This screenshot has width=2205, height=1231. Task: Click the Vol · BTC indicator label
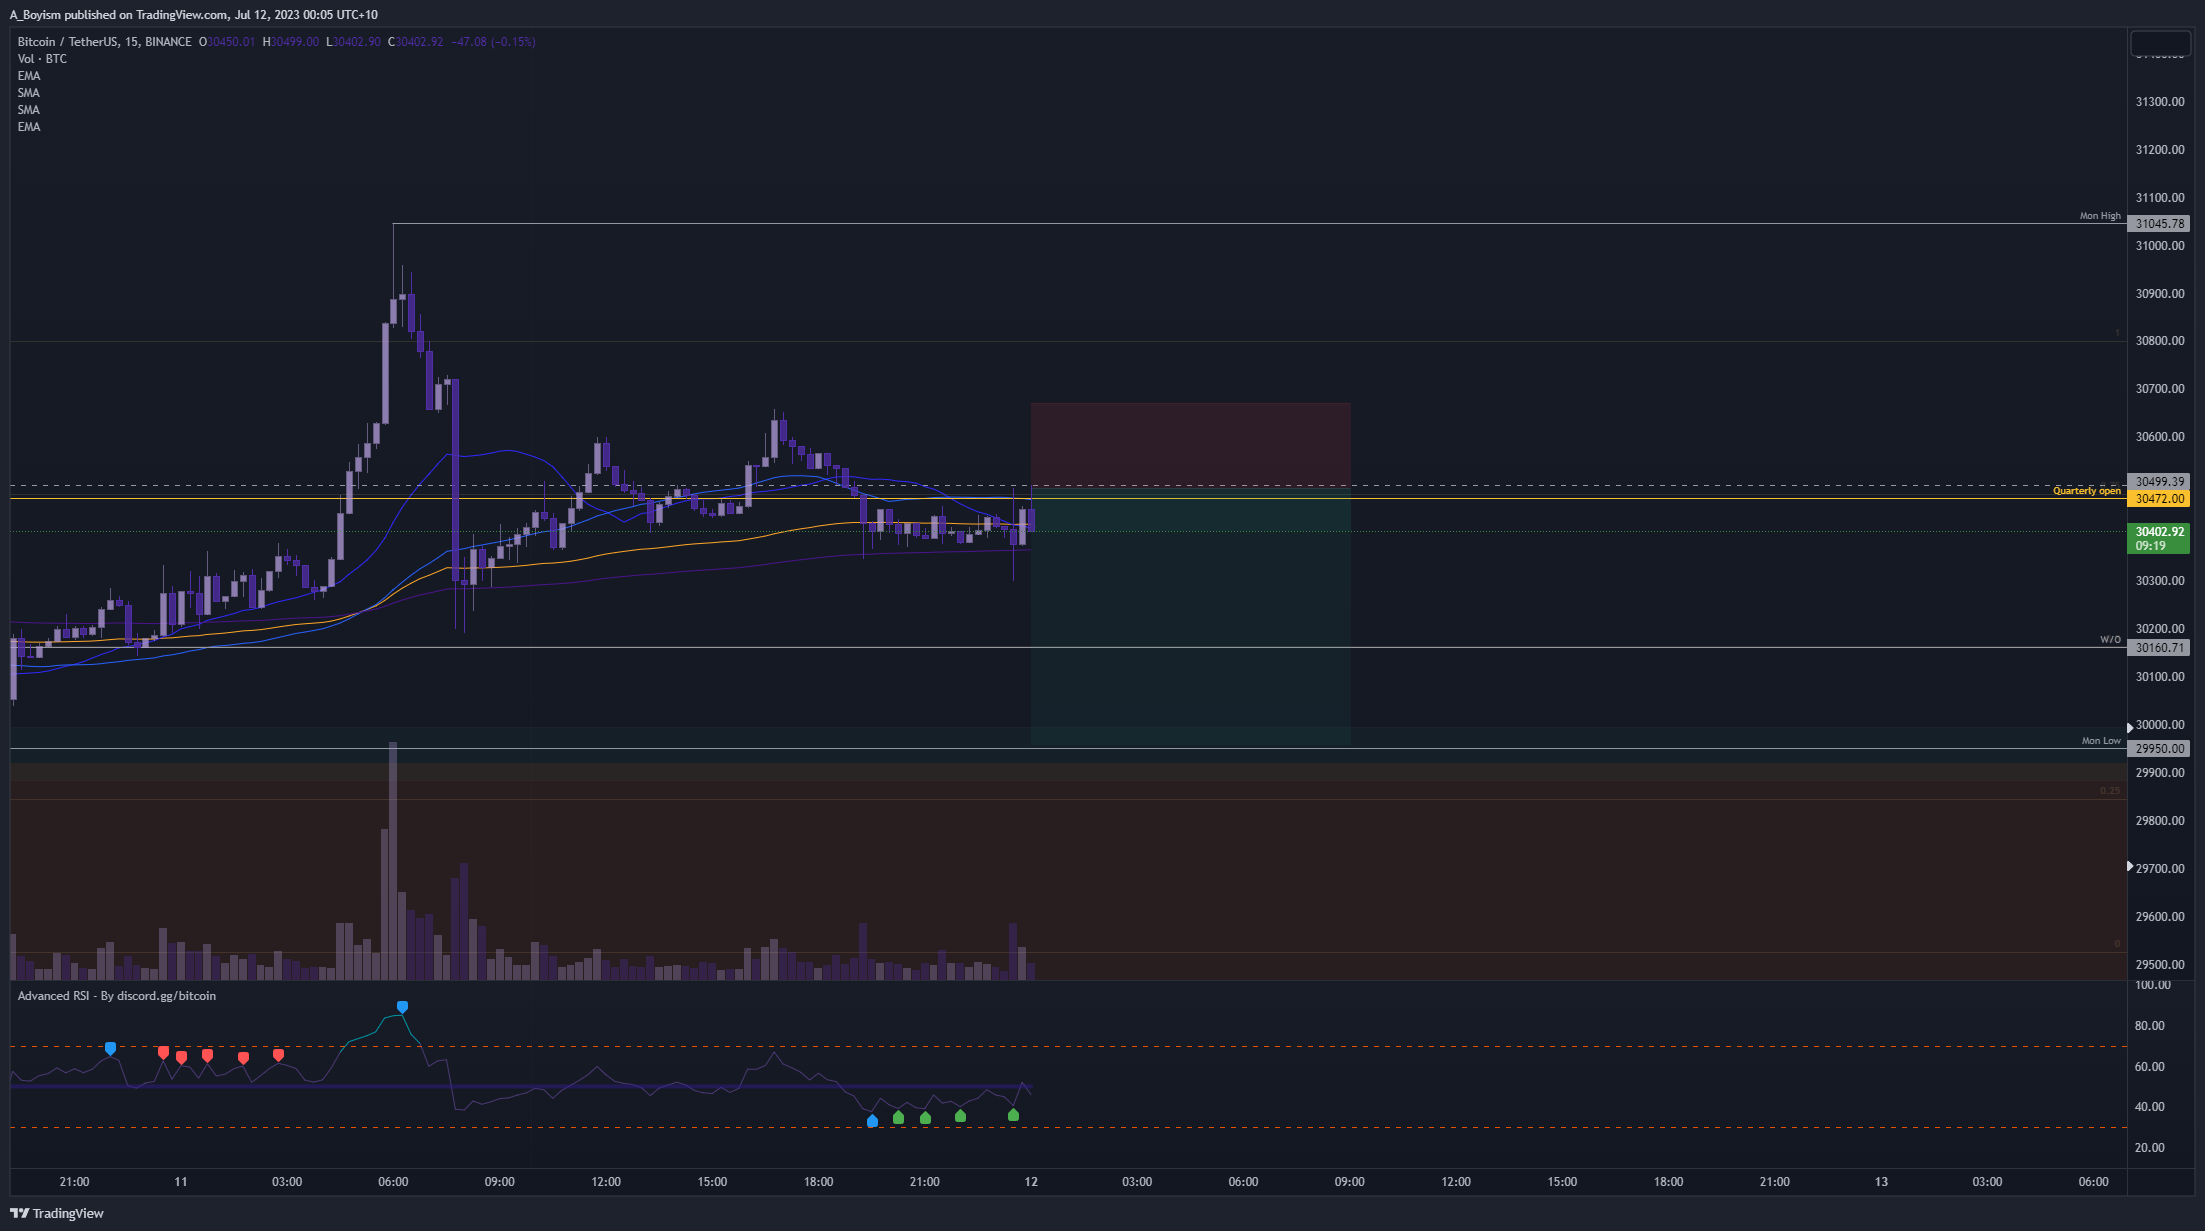pos(42,59)
